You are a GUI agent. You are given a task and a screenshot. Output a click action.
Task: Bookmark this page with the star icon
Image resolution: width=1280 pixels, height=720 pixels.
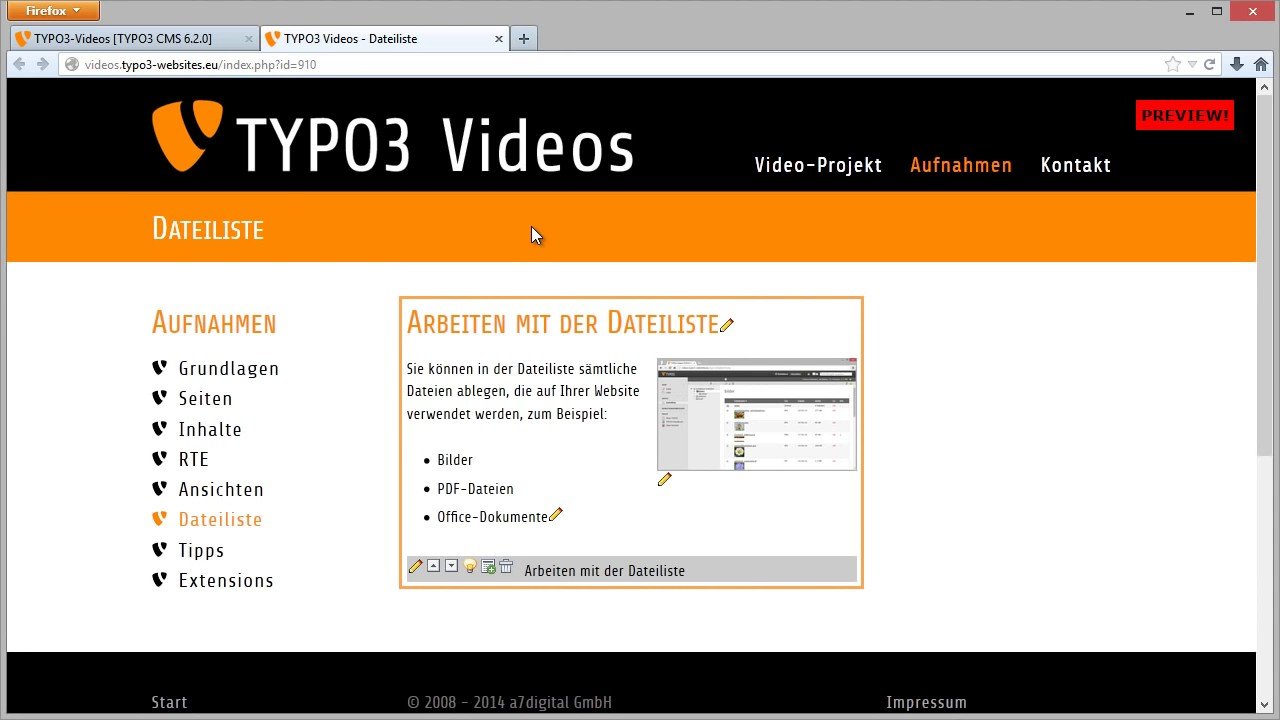(1172, 64)
